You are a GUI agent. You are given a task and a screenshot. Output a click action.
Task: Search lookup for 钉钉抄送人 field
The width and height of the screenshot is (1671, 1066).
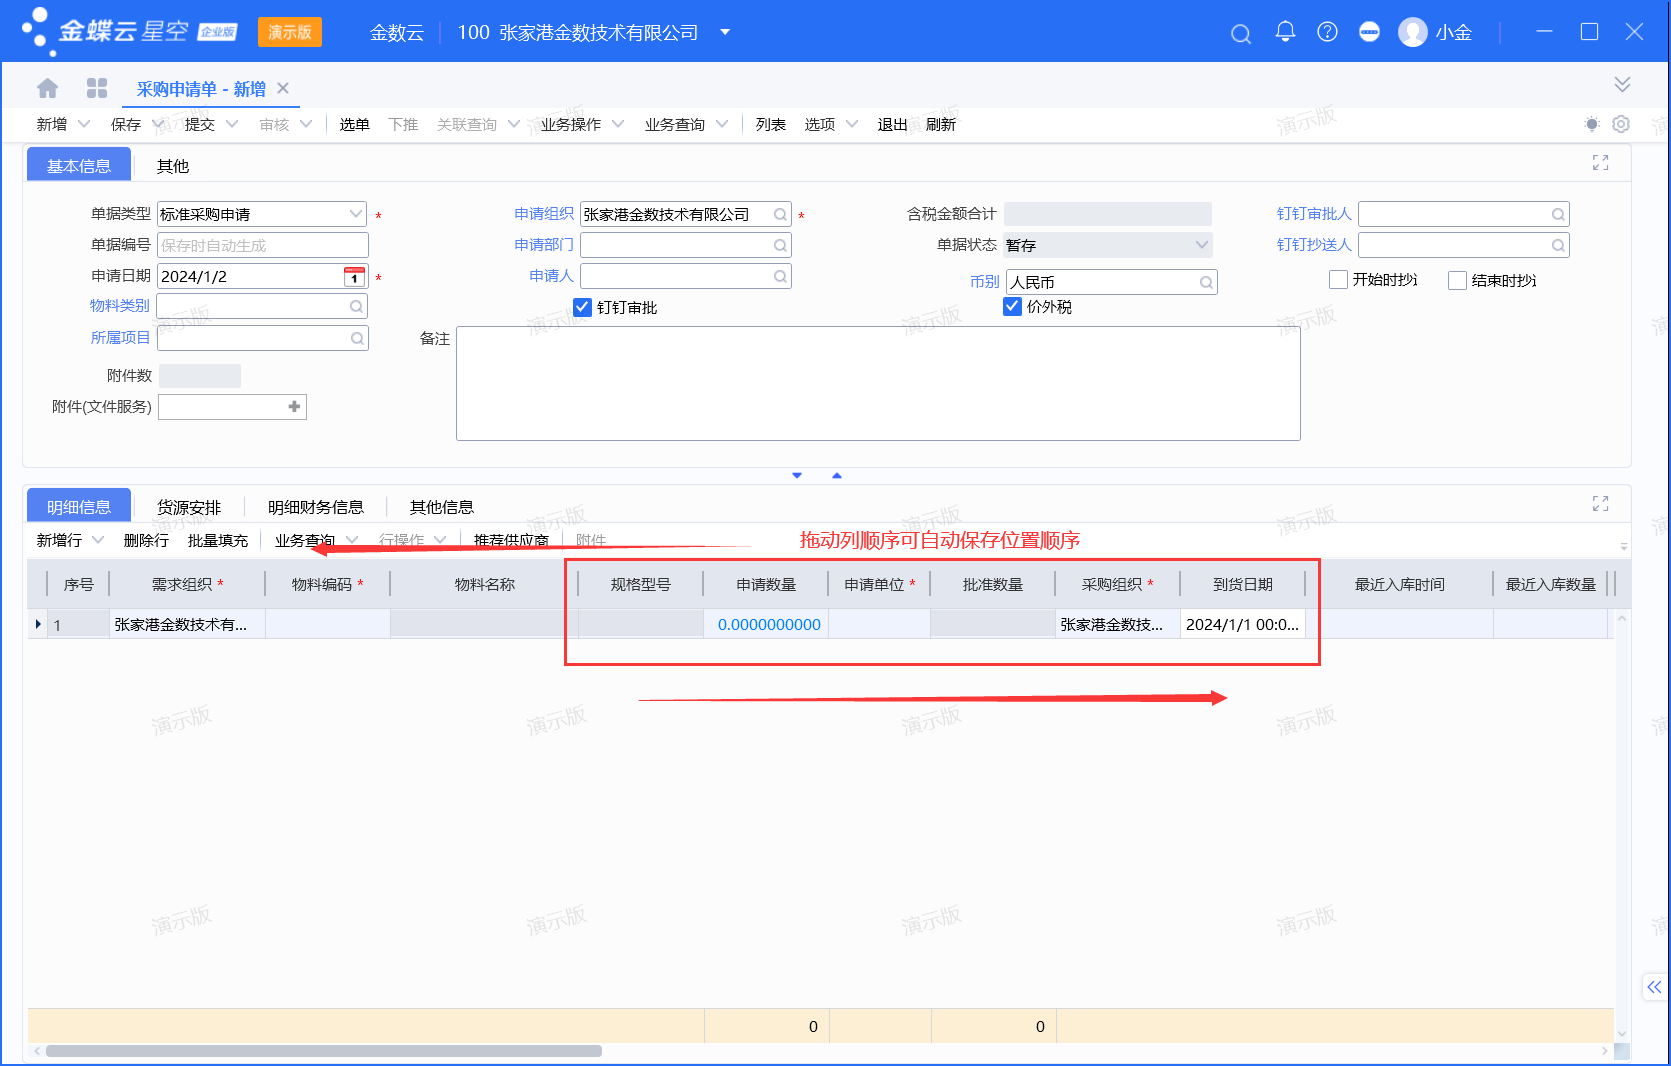tap(1557, 246)
